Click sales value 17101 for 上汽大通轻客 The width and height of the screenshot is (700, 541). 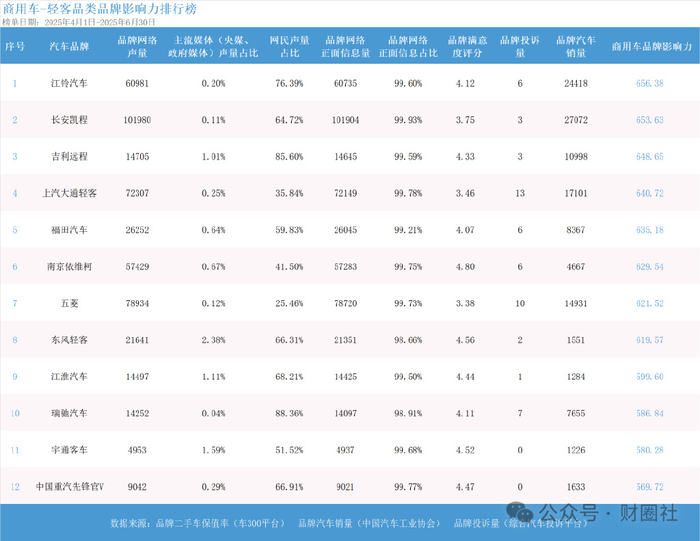[576, 193]
